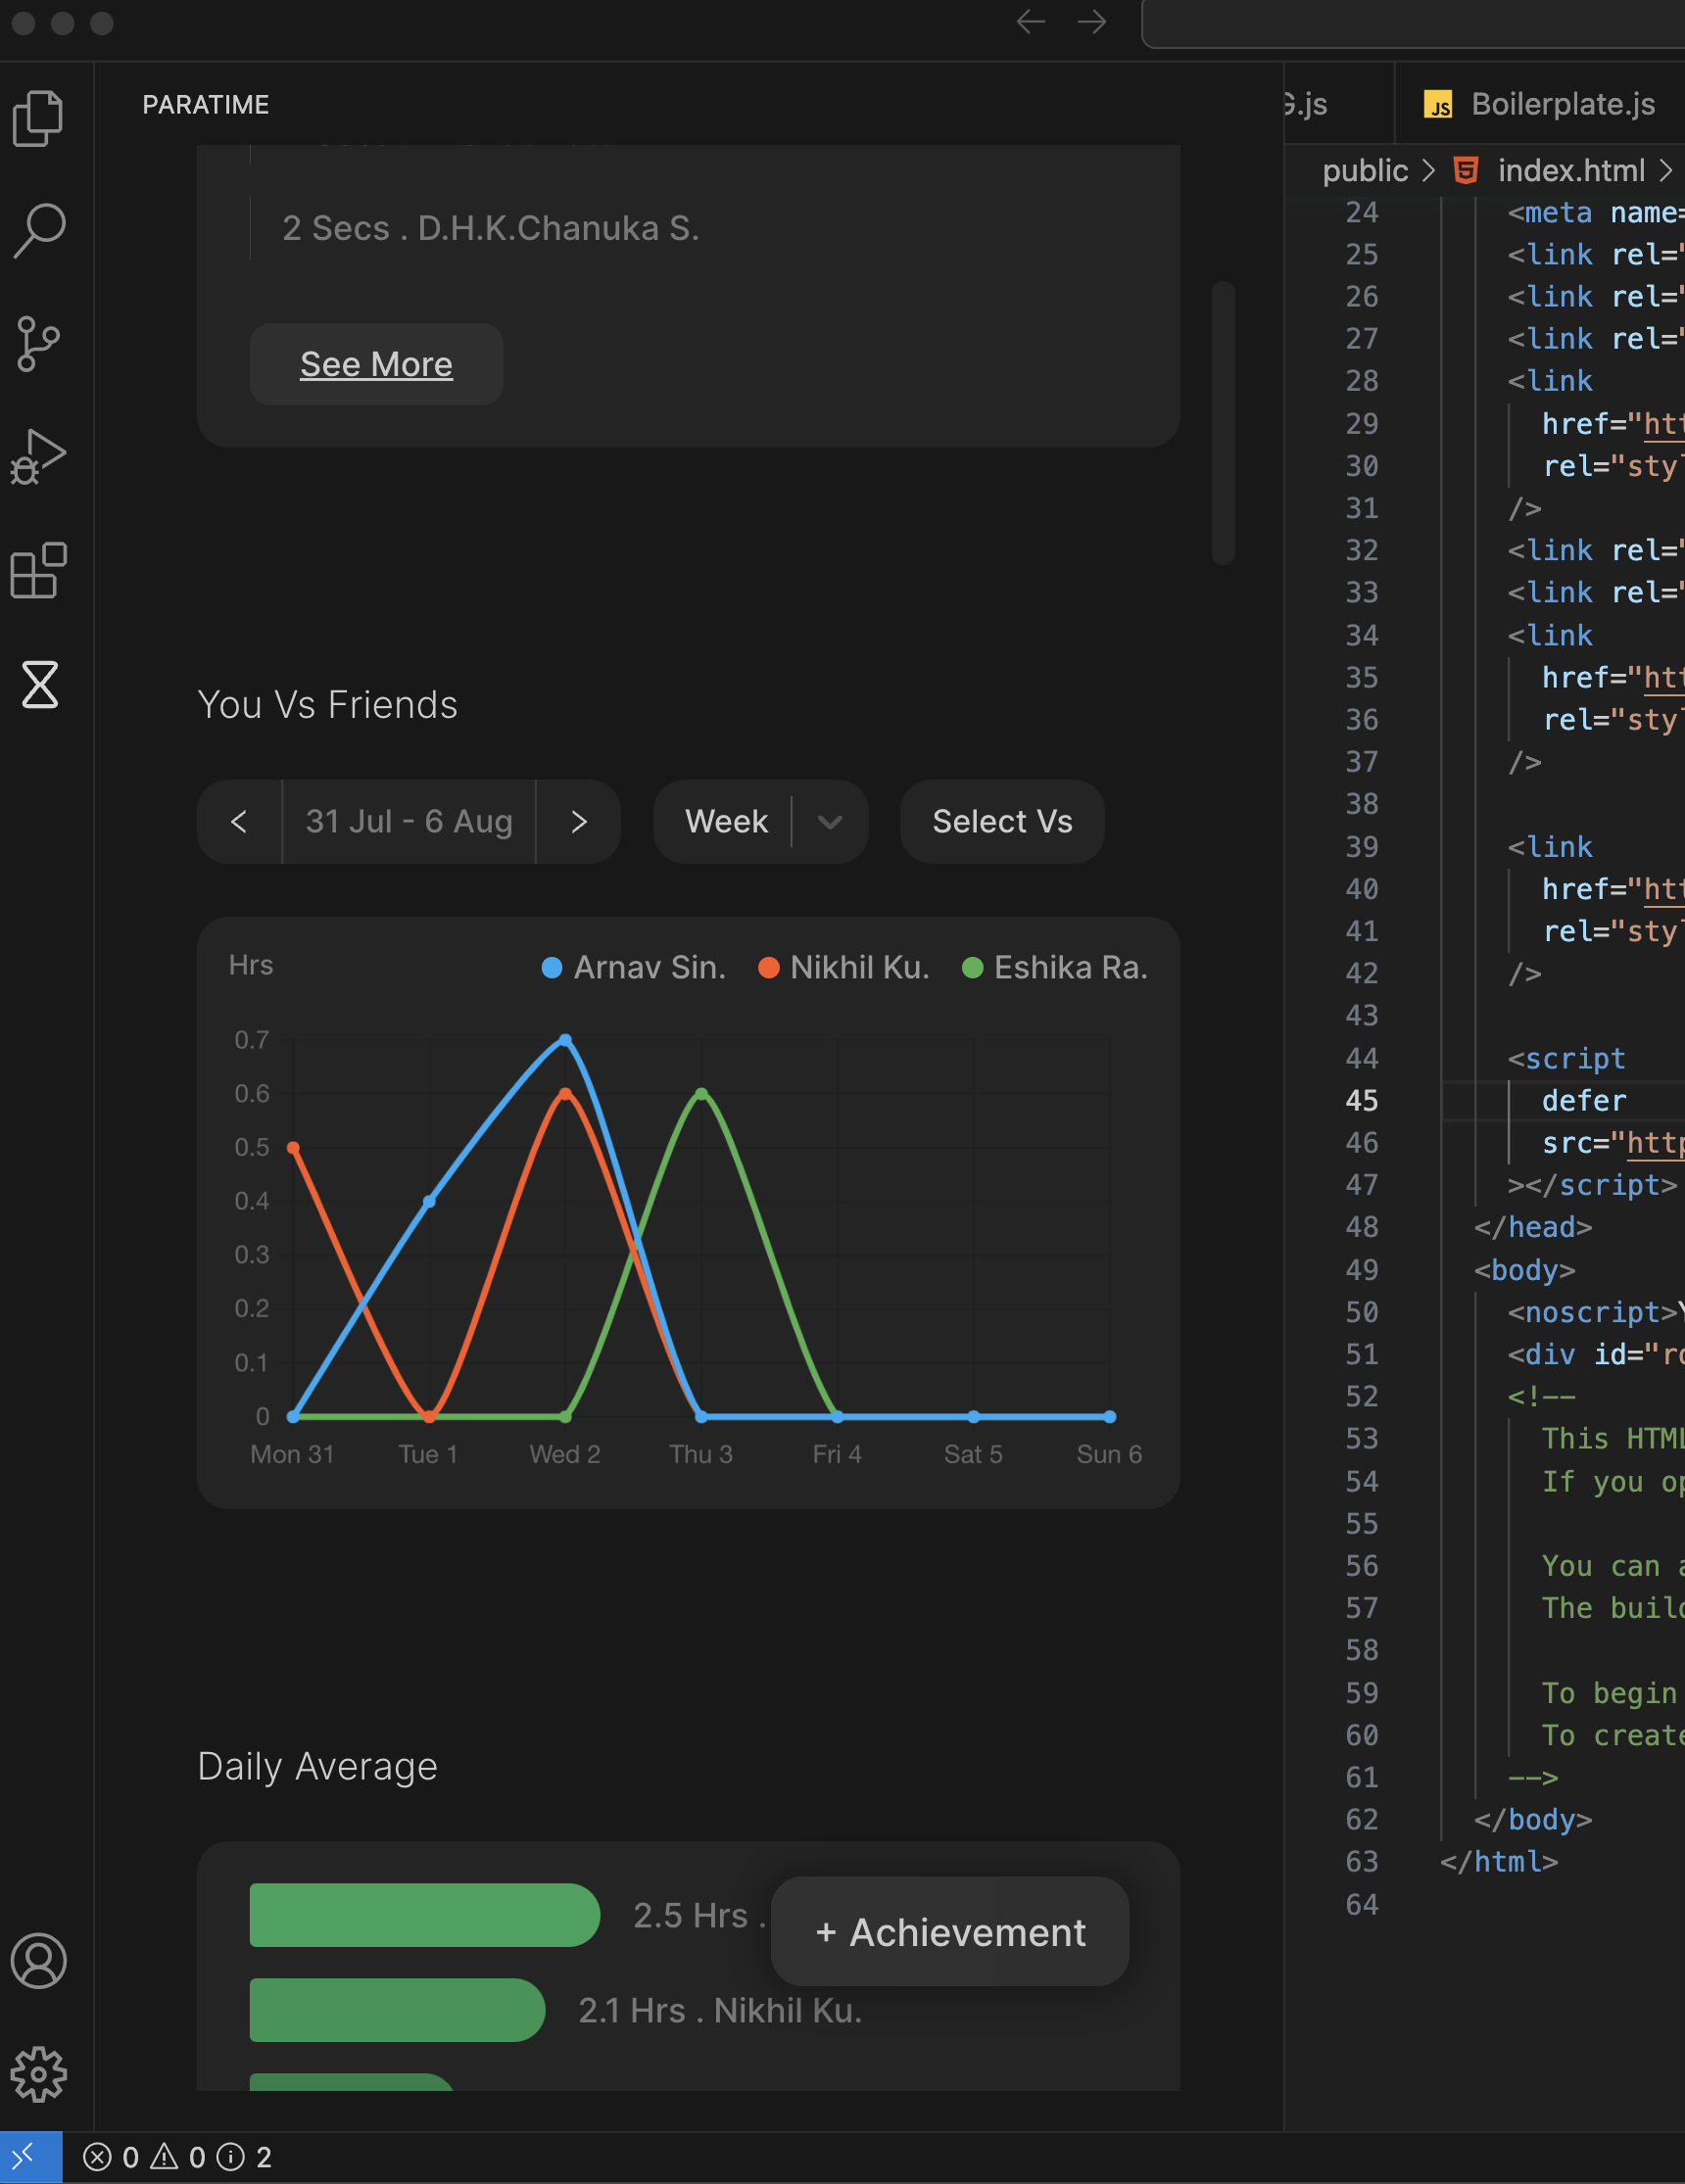Click the 'defer' attribute on line 45

click(1584, 1100)
